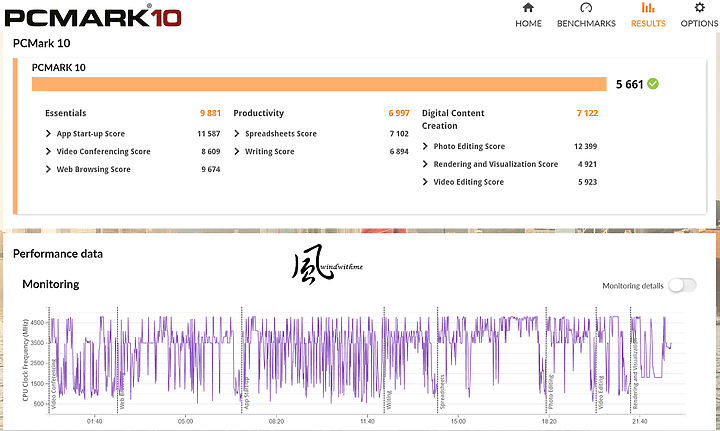Click the Performance data heading

pyautogui.click(x=58, y=254)
